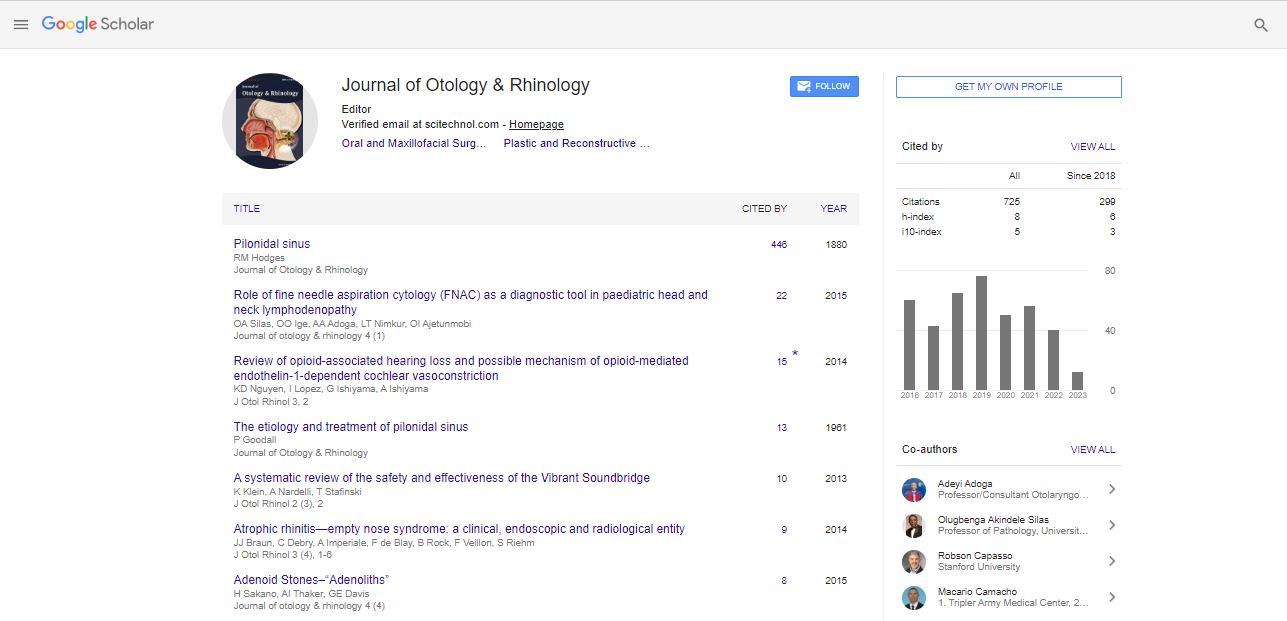Image resolution: width=1287 pixels, height=621 pixels.
Task: Click the Citations metric label
Action: [921, 202]
